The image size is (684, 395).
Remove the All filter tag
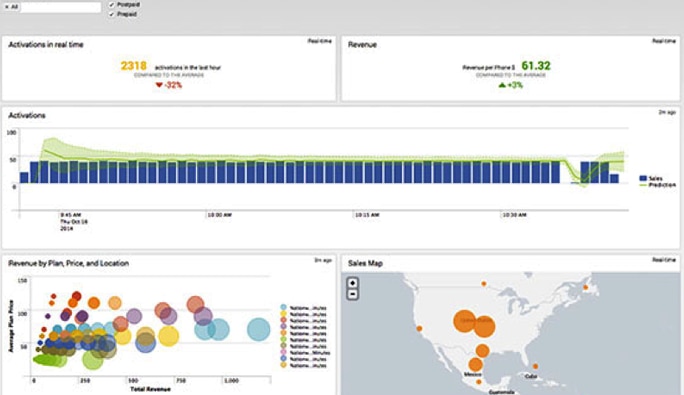pyautogui.click(x=7, y=7)
